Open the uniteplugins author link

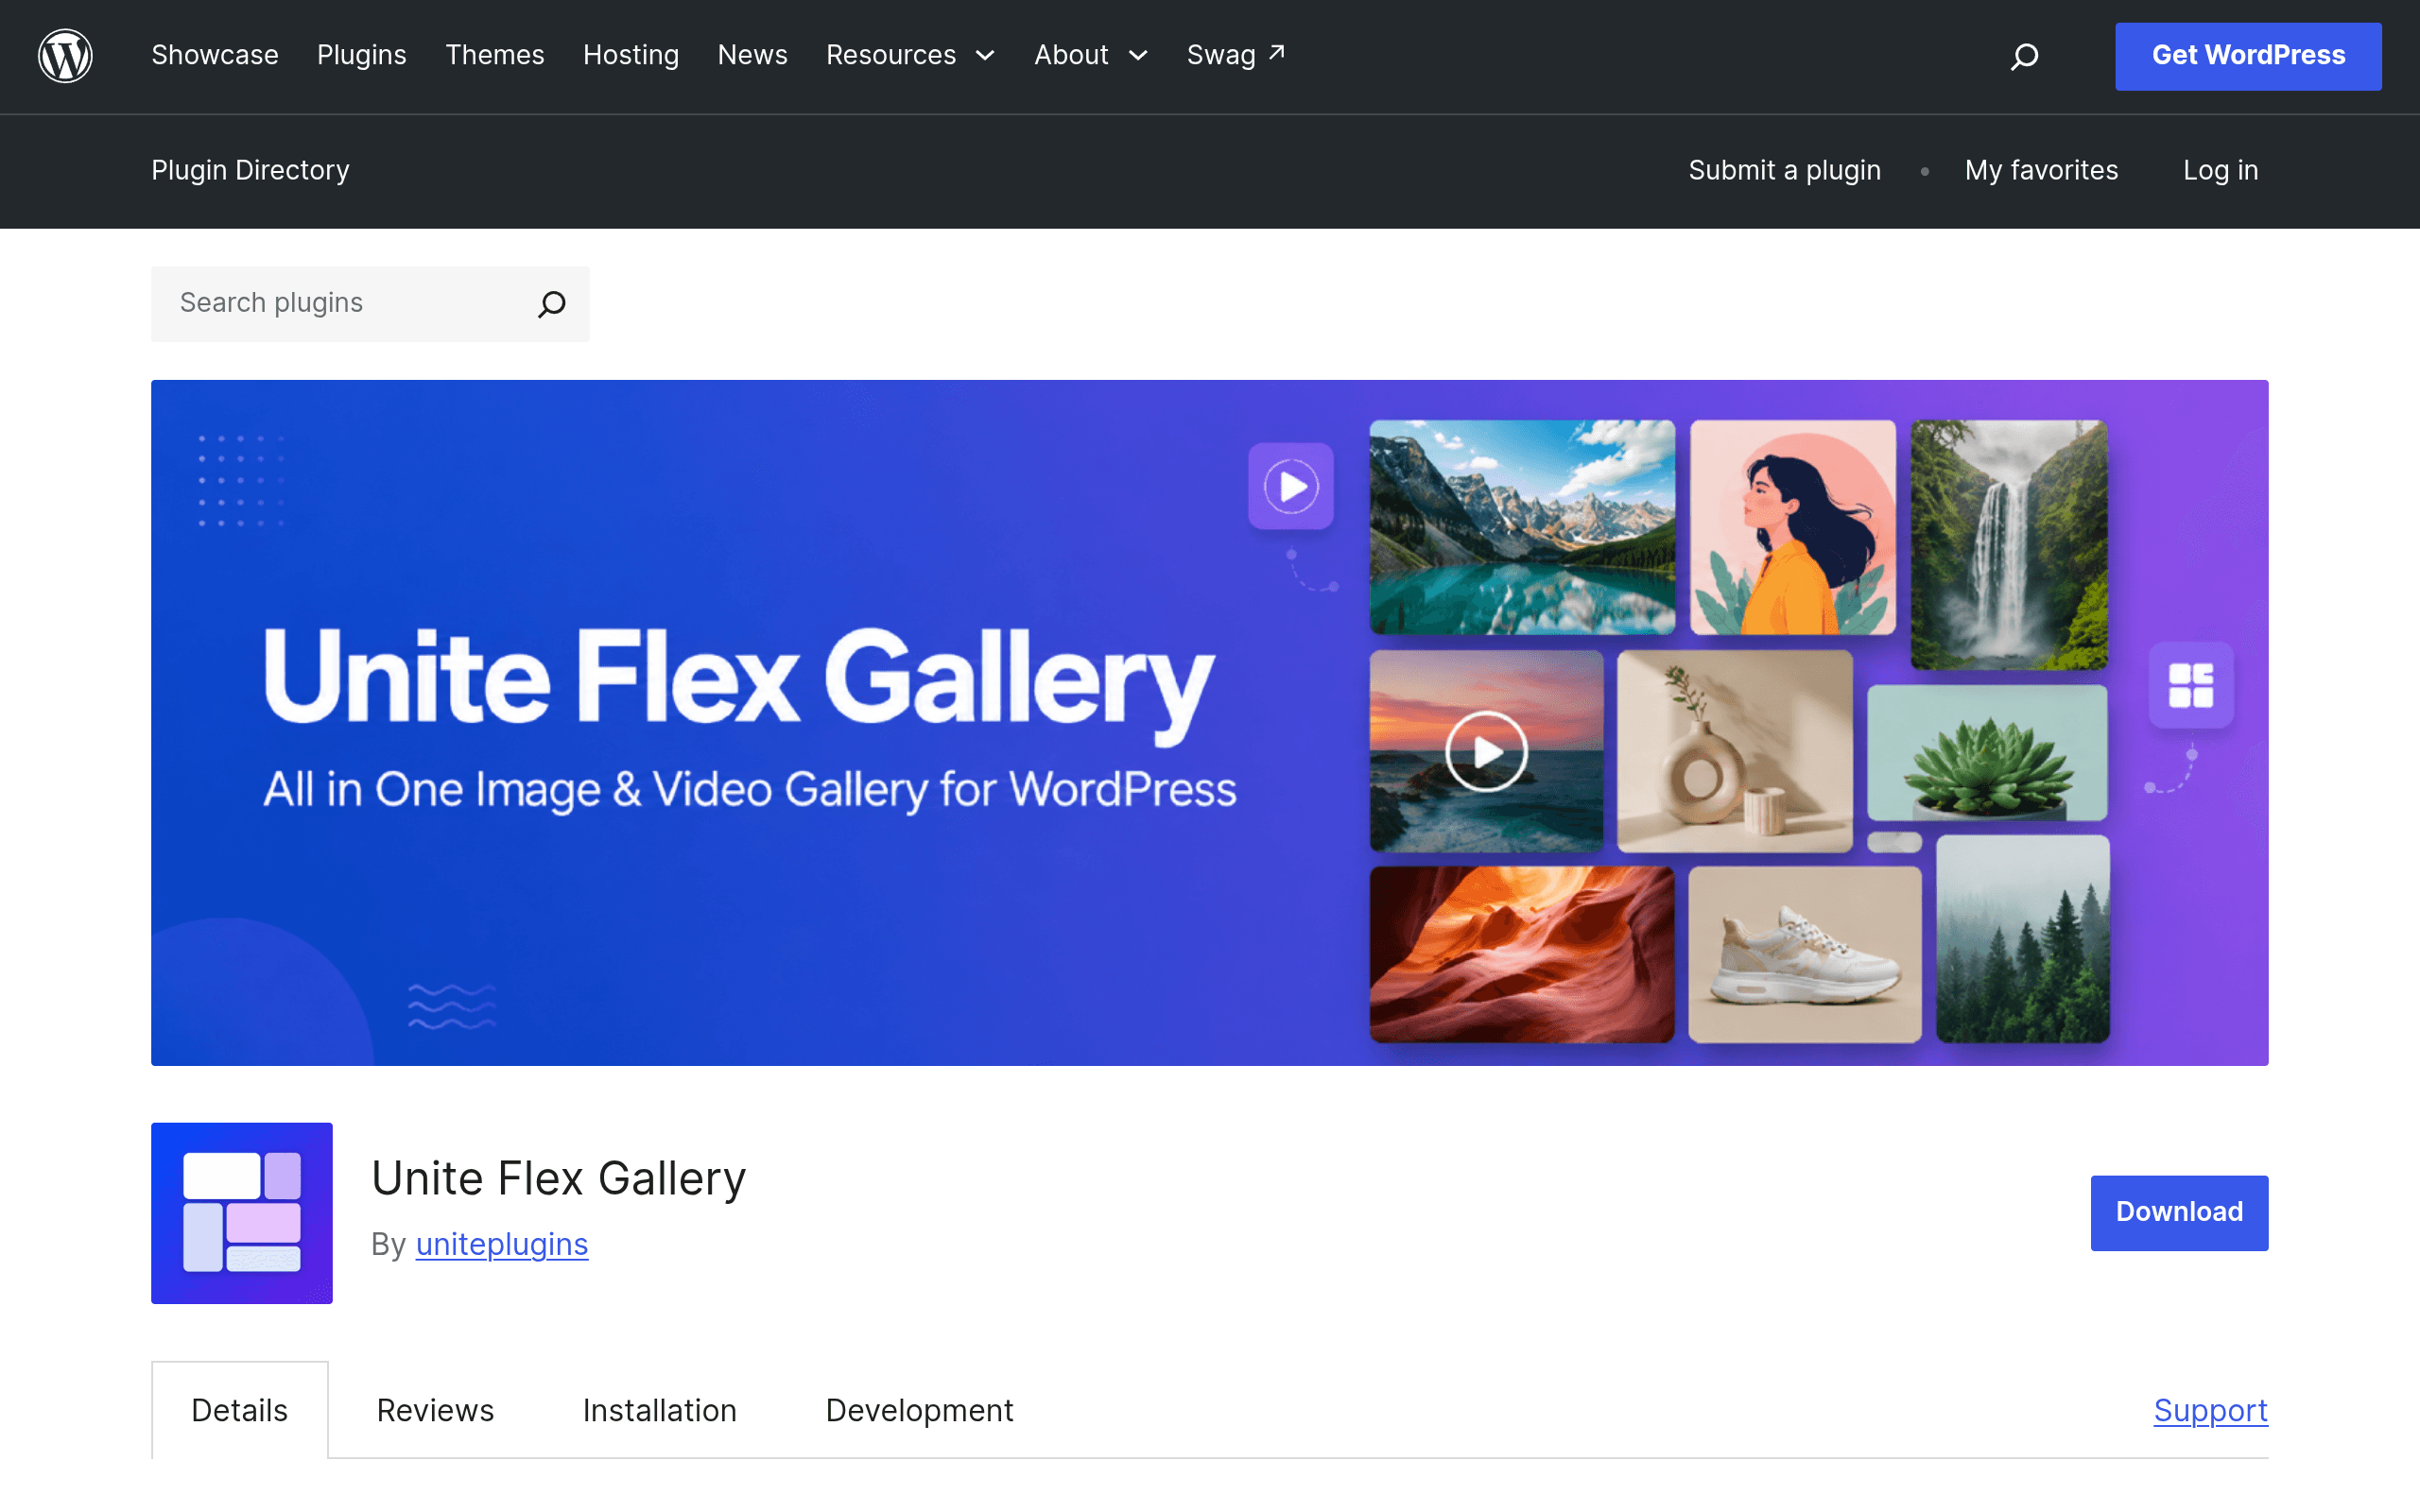(502, 1244)
